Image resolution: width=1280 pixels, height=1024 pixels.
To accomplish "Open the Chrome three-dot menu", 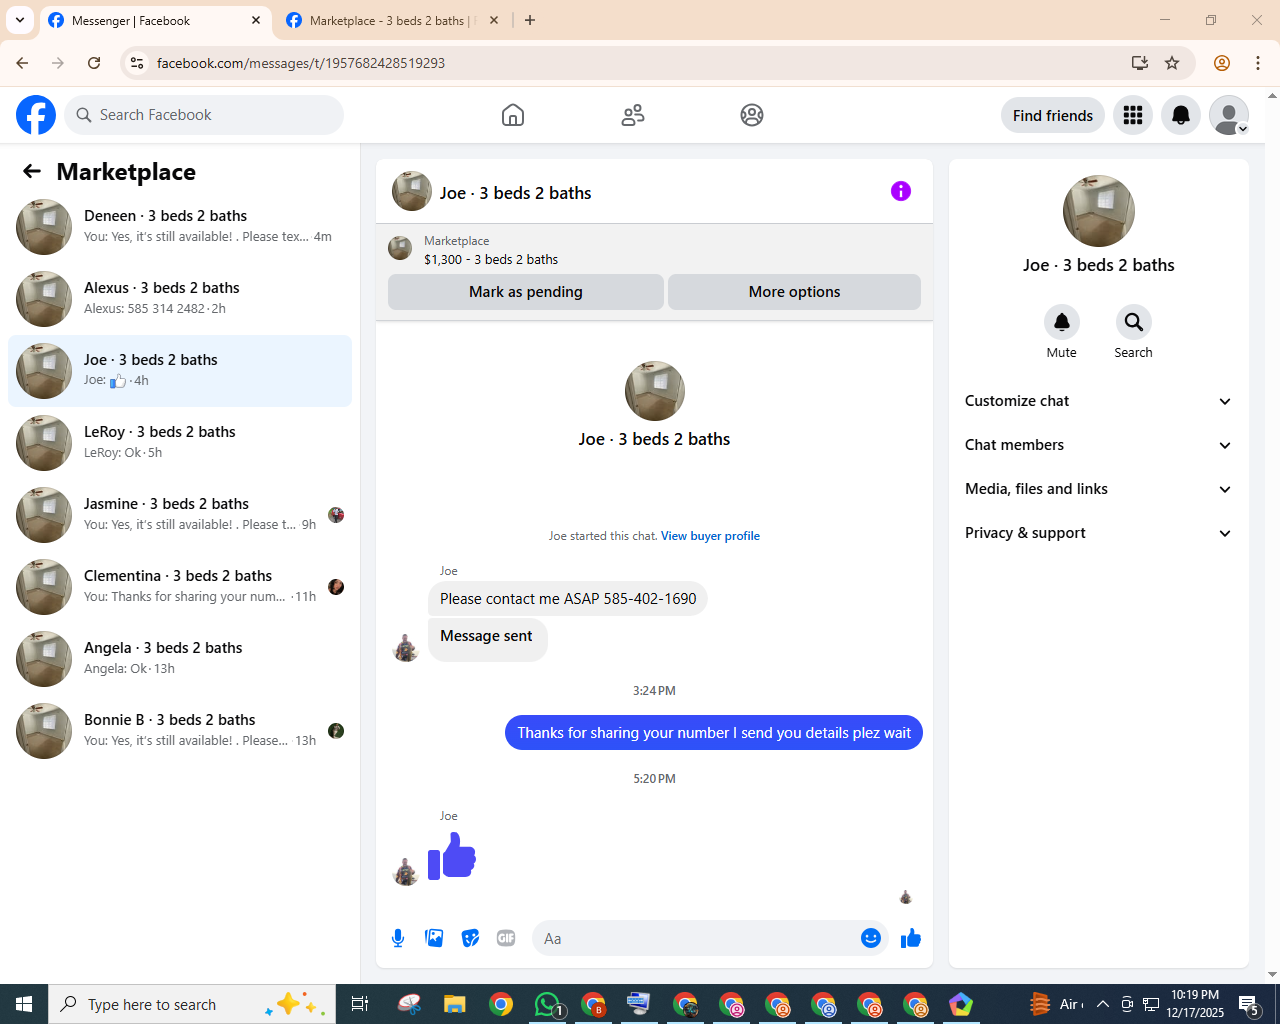I will 1258,63.
